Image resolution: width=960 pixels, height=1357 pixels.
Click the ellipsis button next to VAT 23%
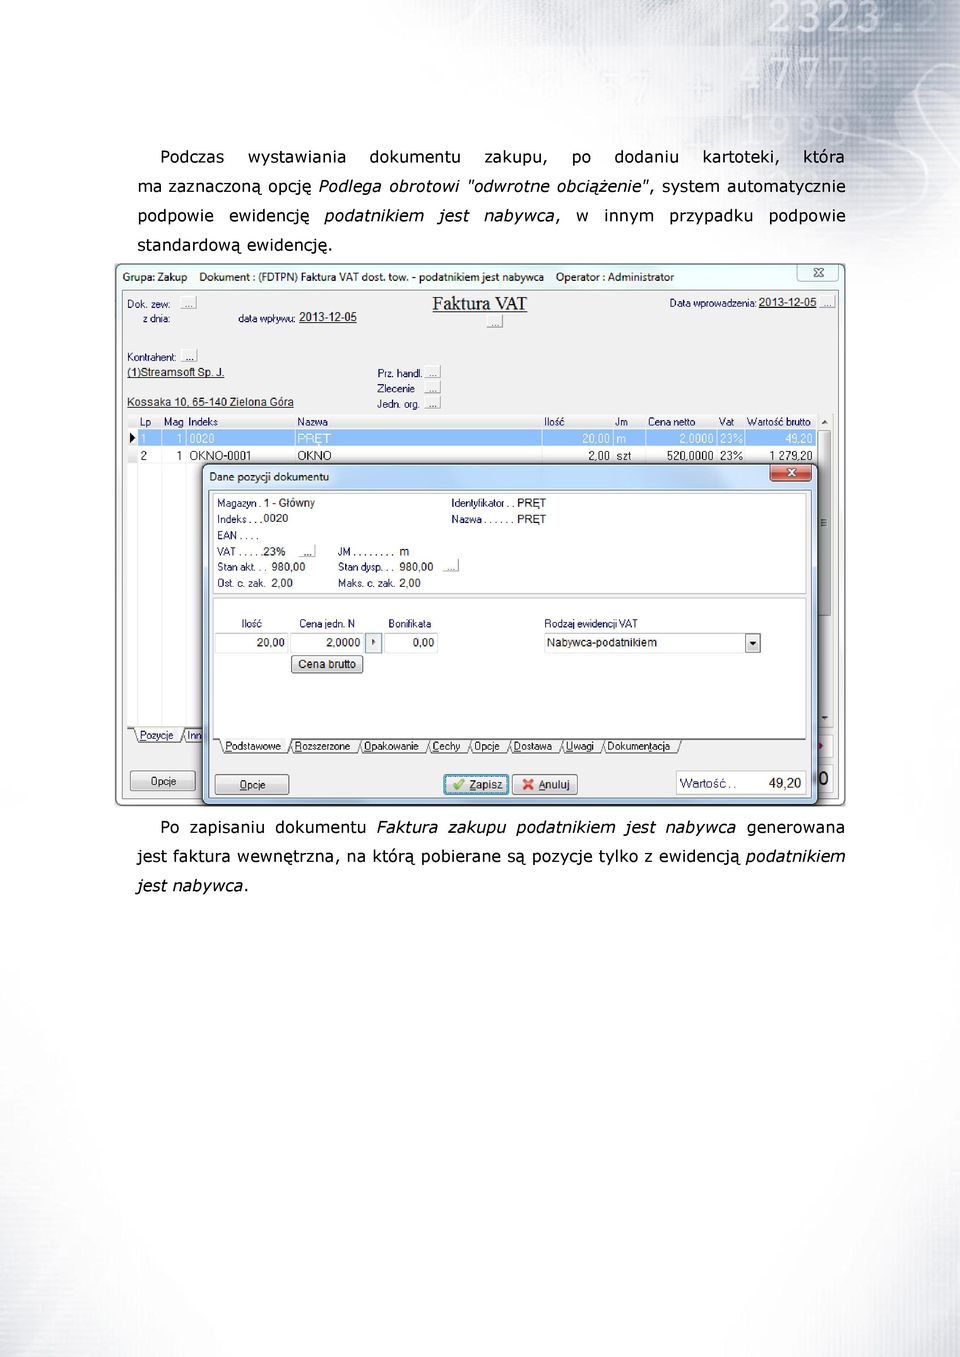(x=307, y=551)
